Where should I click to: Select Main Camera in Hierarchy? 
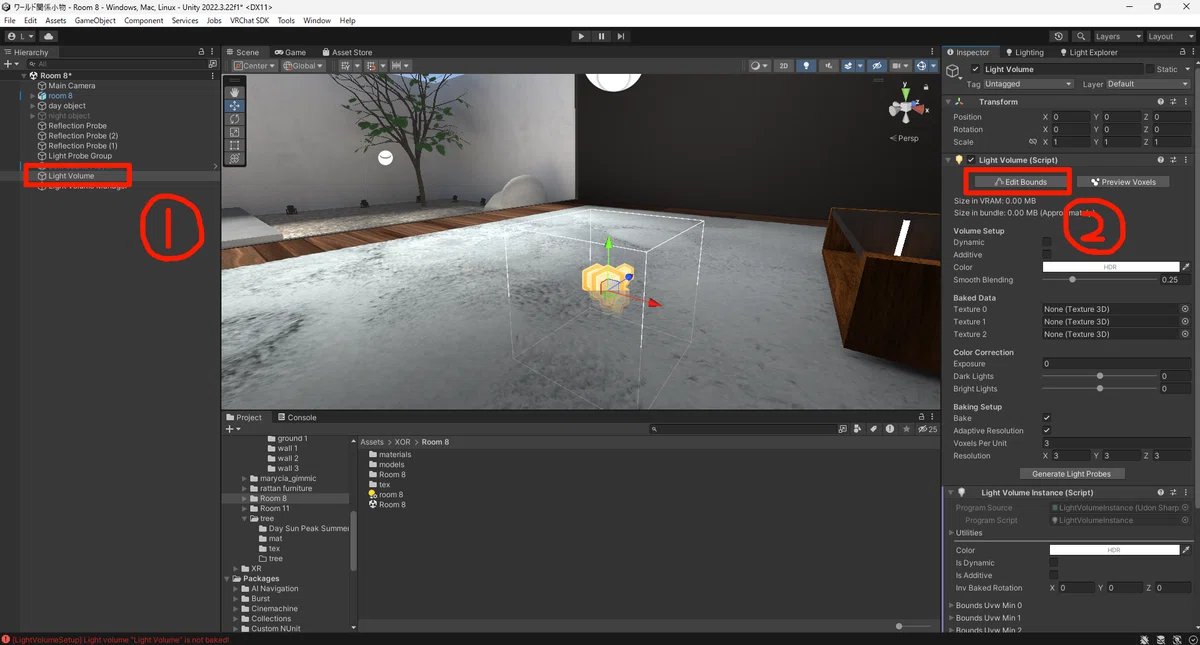tap(72, 86)
